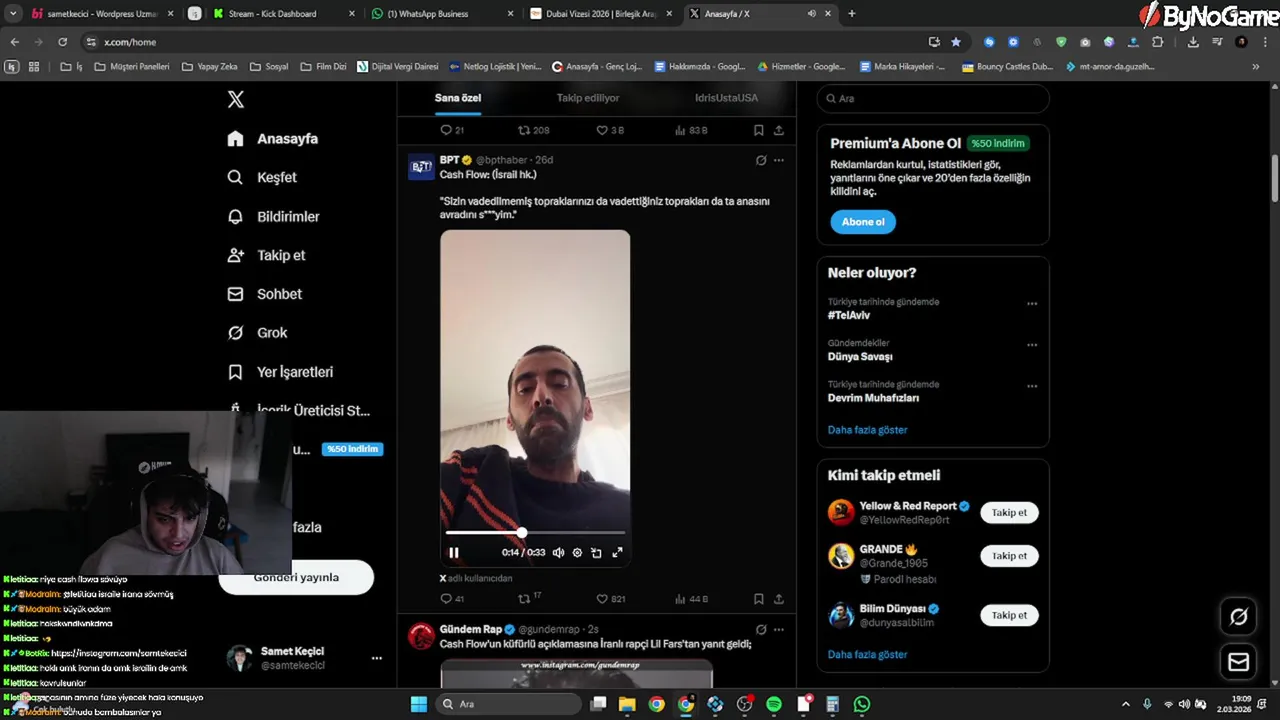This screenshot has width=1280, height=720.
Task: Open the #TelAviv trending topic
Action: (x=848, y=315)
